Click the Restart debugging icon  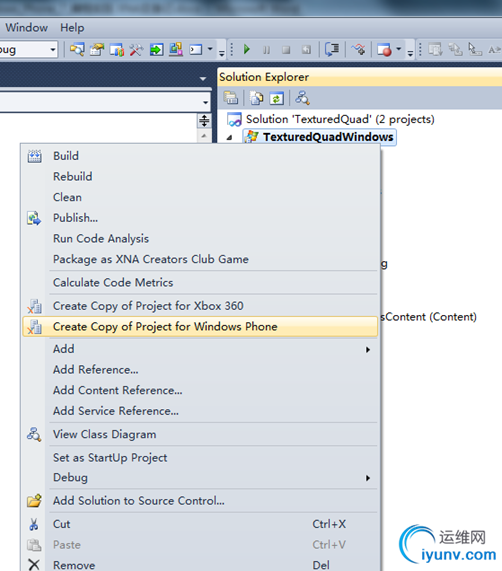point(306,50)
